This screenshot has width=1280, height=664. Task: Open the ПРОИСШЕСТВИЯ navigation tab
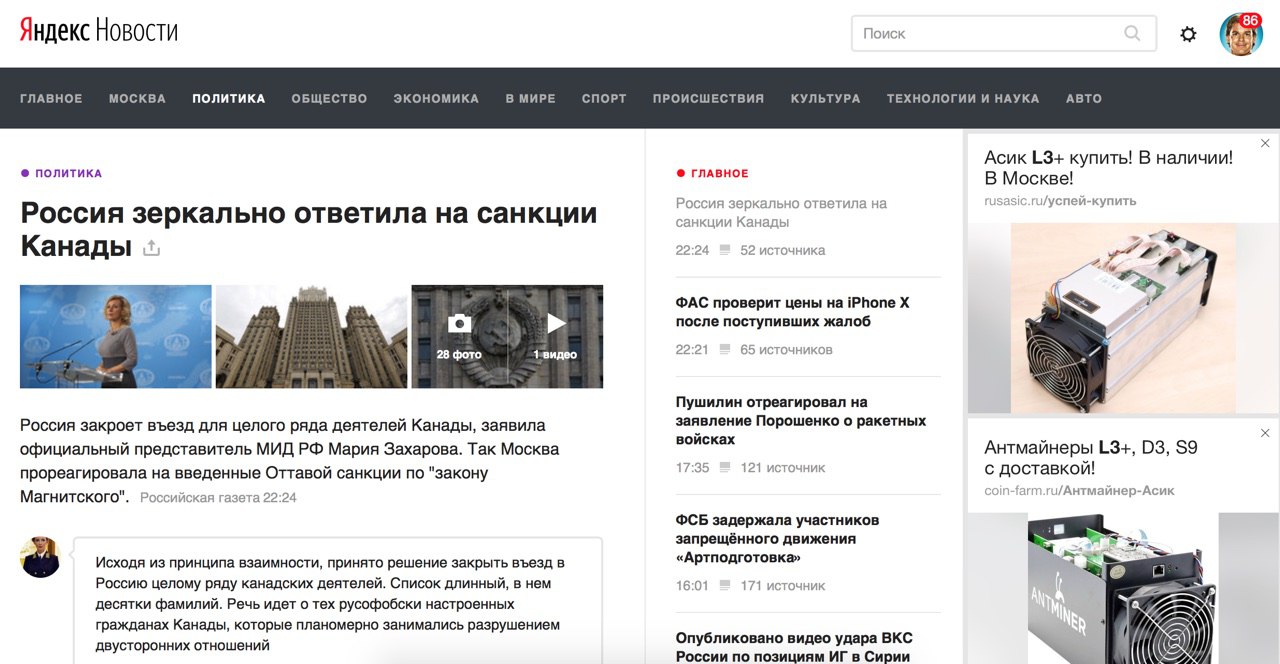(708, 98)
